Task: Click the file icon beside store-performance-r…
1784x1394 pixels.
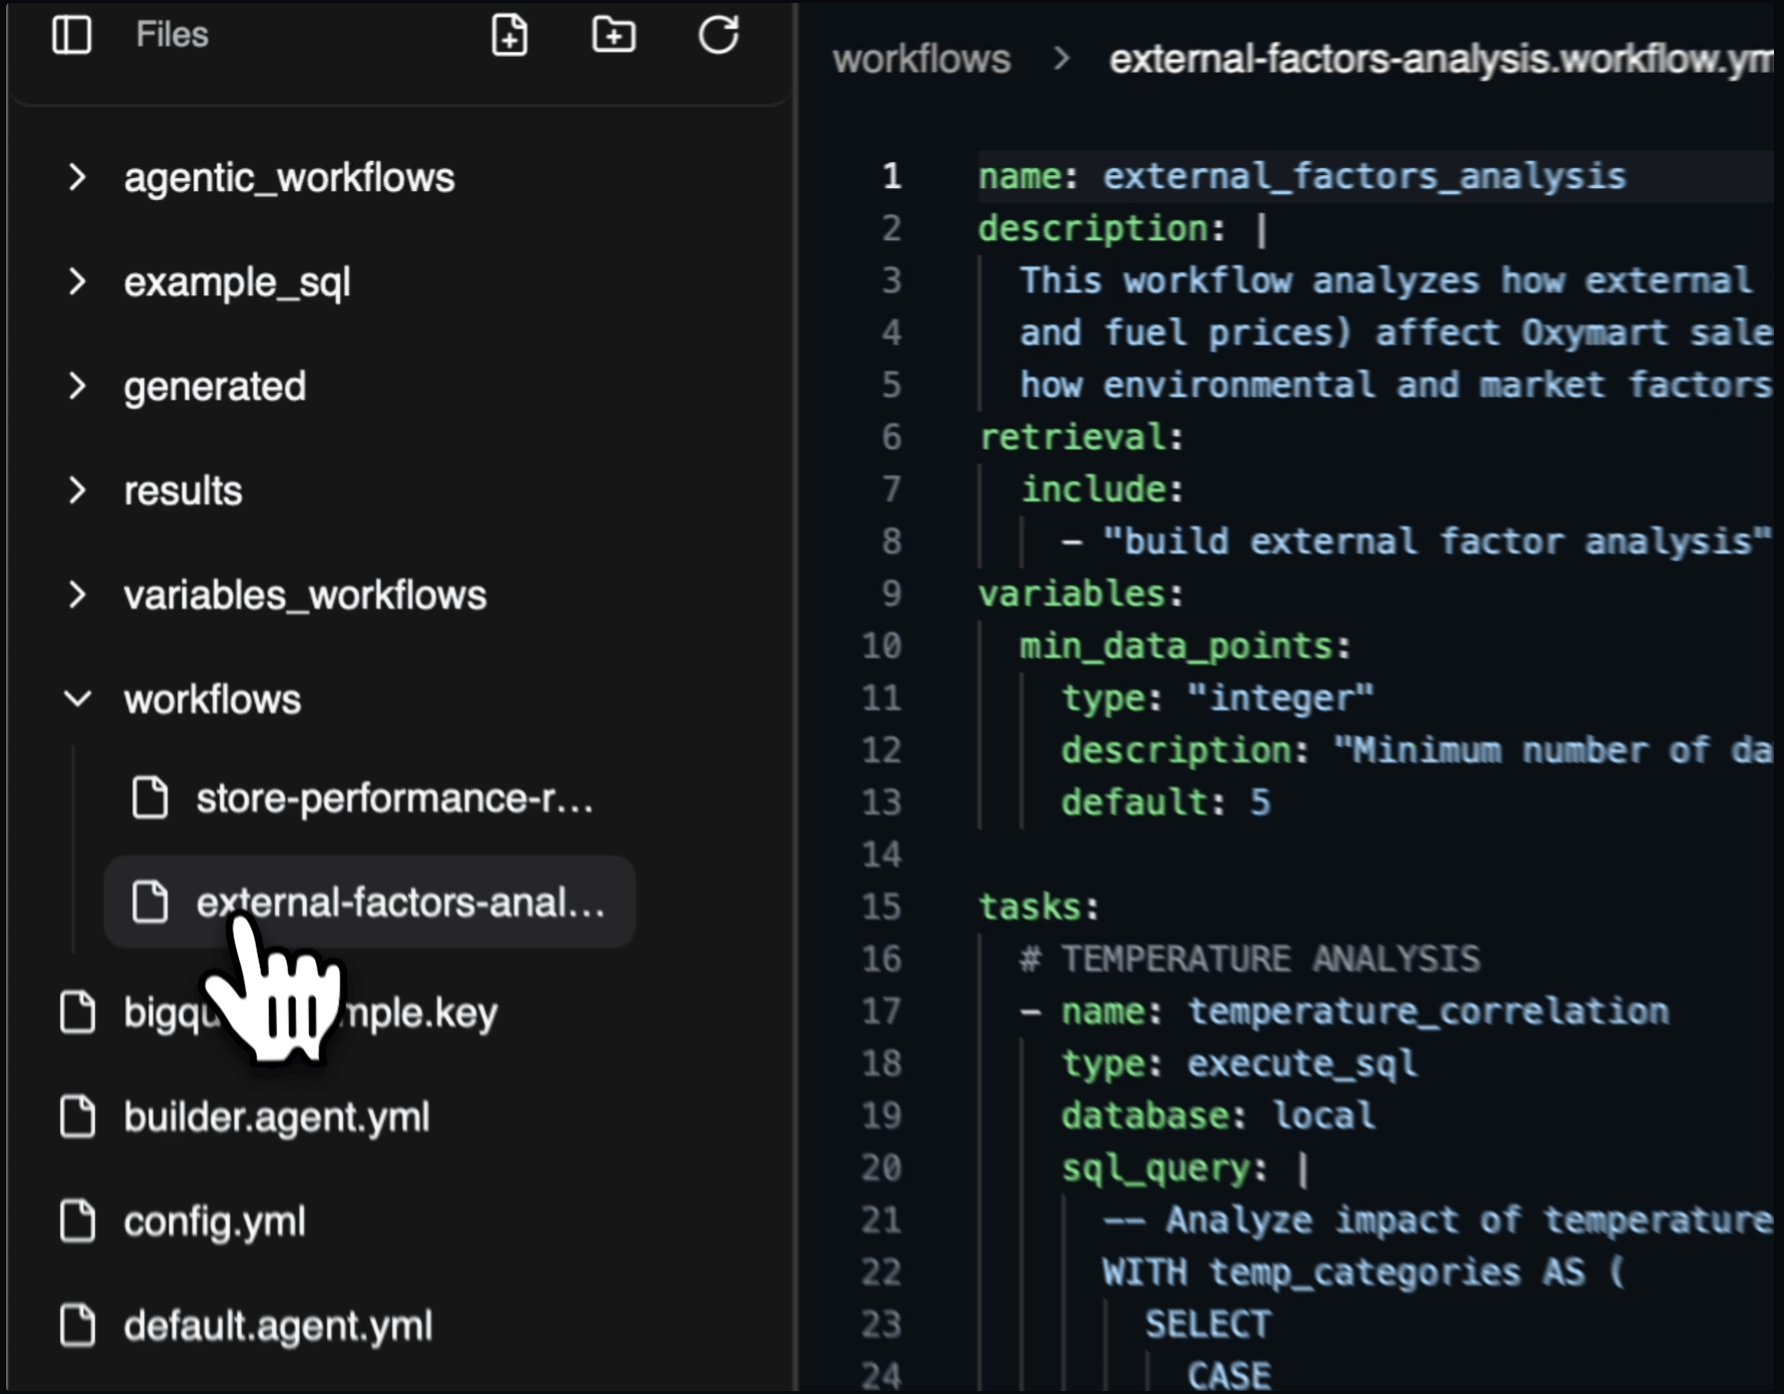Action: point(150,798)
